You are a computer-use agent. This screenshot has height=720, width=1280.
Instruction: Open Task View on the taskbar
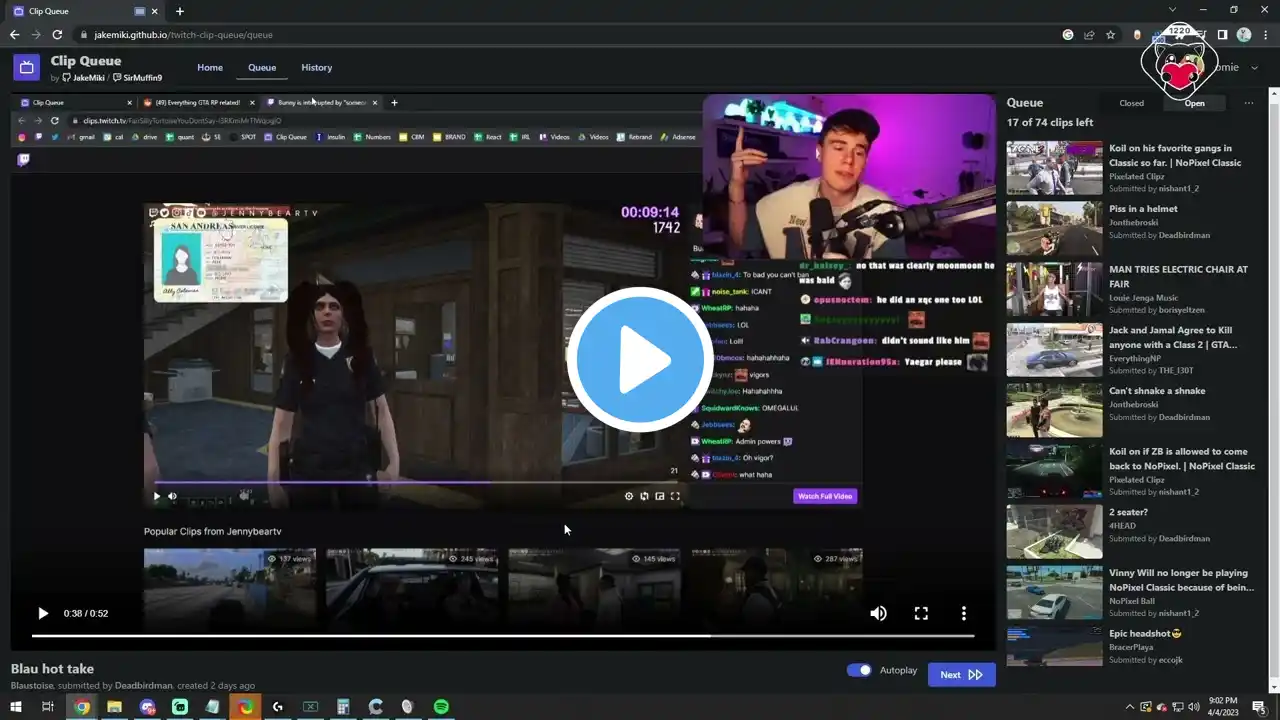pos(48,707)
